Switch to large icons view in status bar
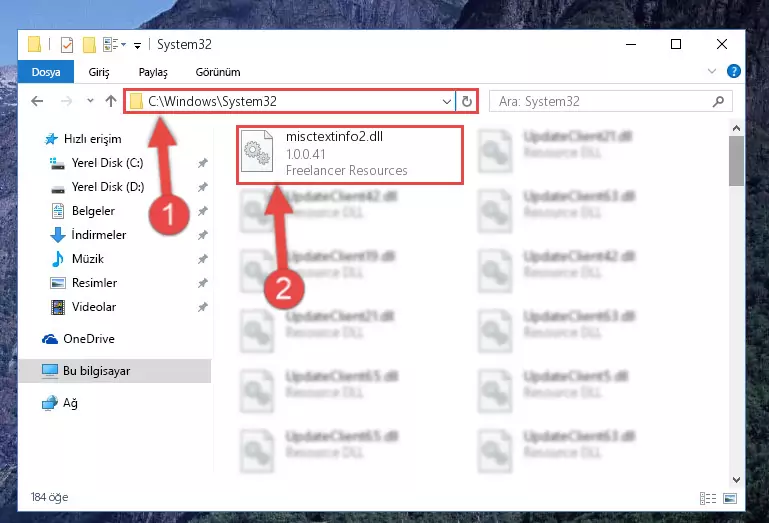 tap(730, 498)
